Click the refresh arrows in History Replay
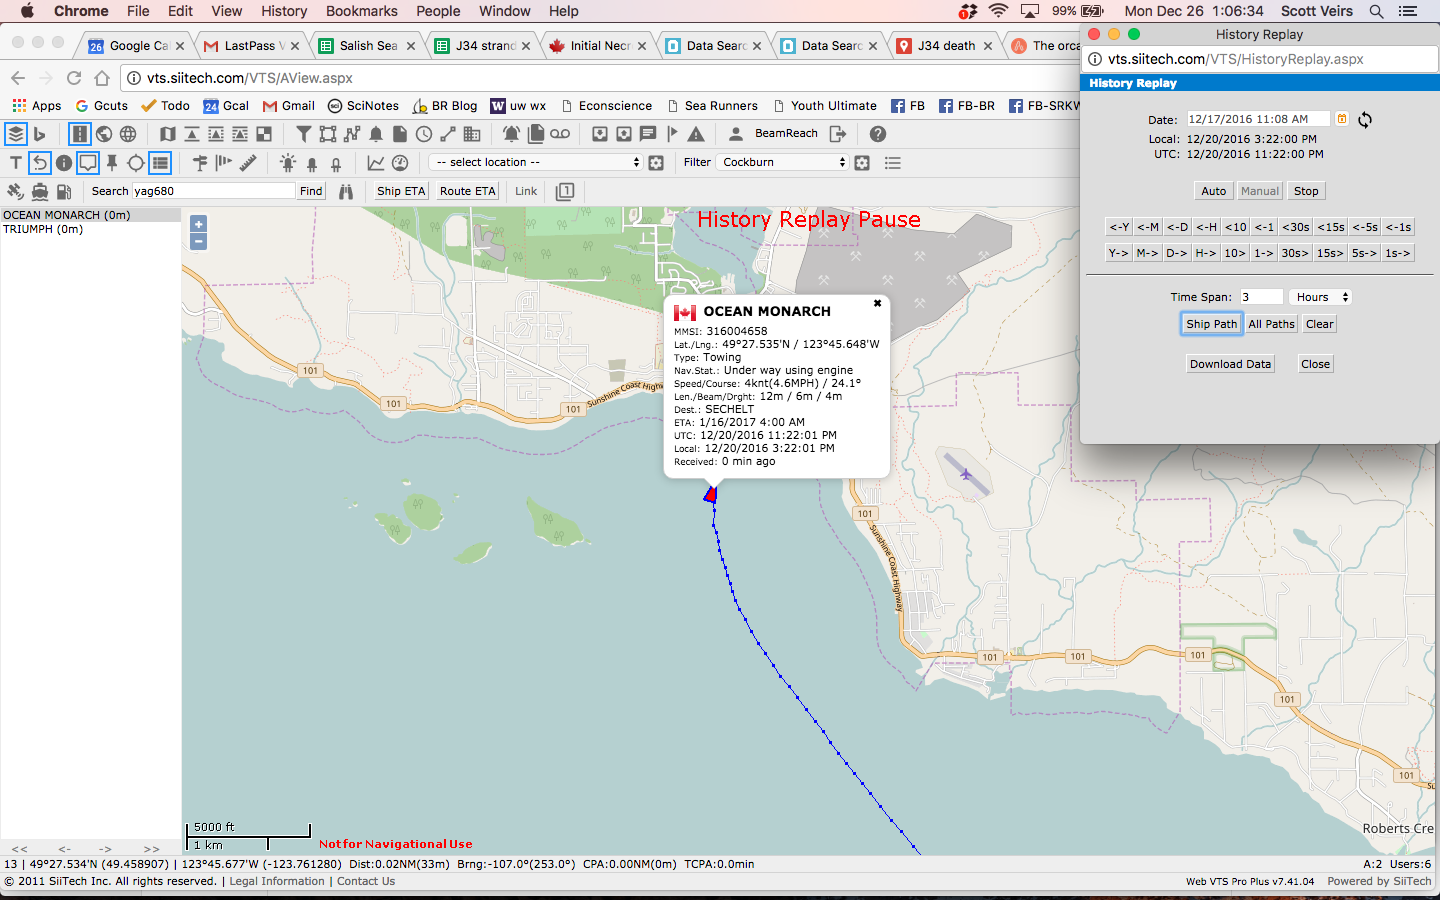Image resolution: width=1440 pixels, height=900 pixels. [x=1365, y=119]
